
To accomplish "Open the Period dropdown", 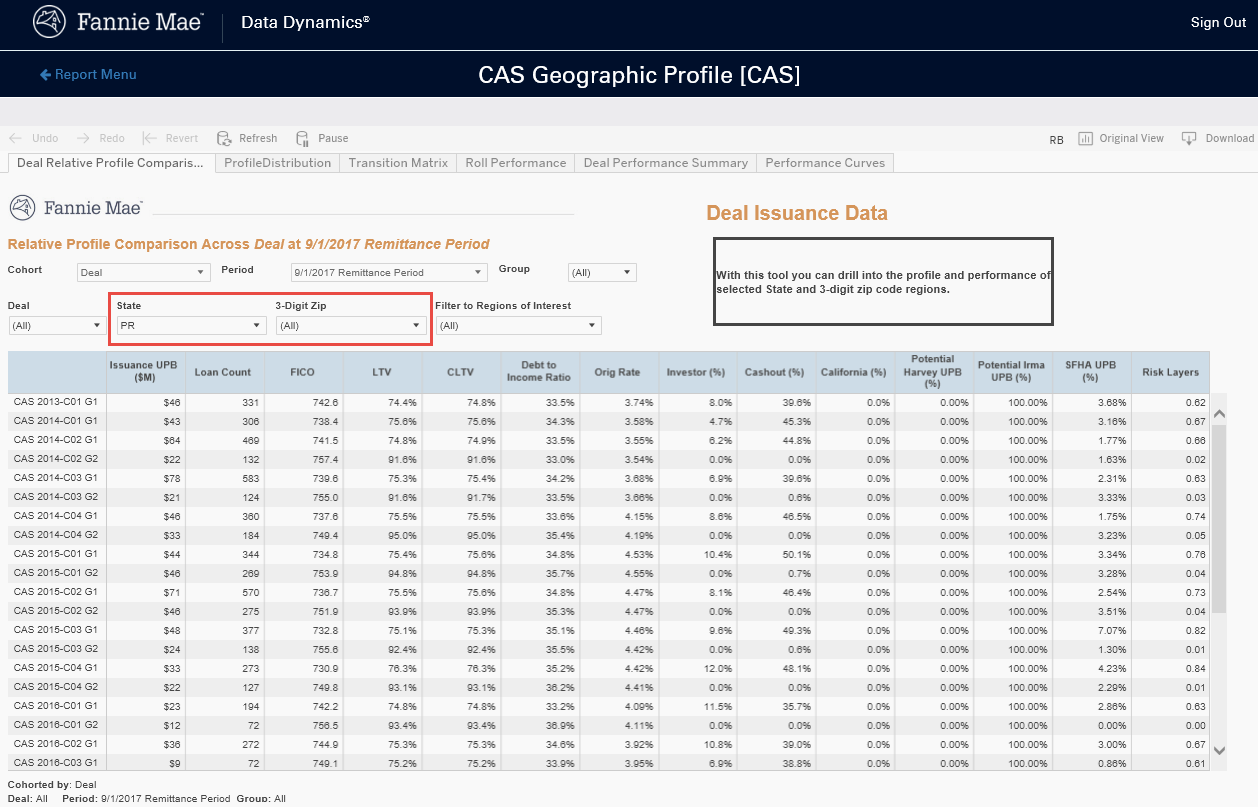I will pos(388,272).
